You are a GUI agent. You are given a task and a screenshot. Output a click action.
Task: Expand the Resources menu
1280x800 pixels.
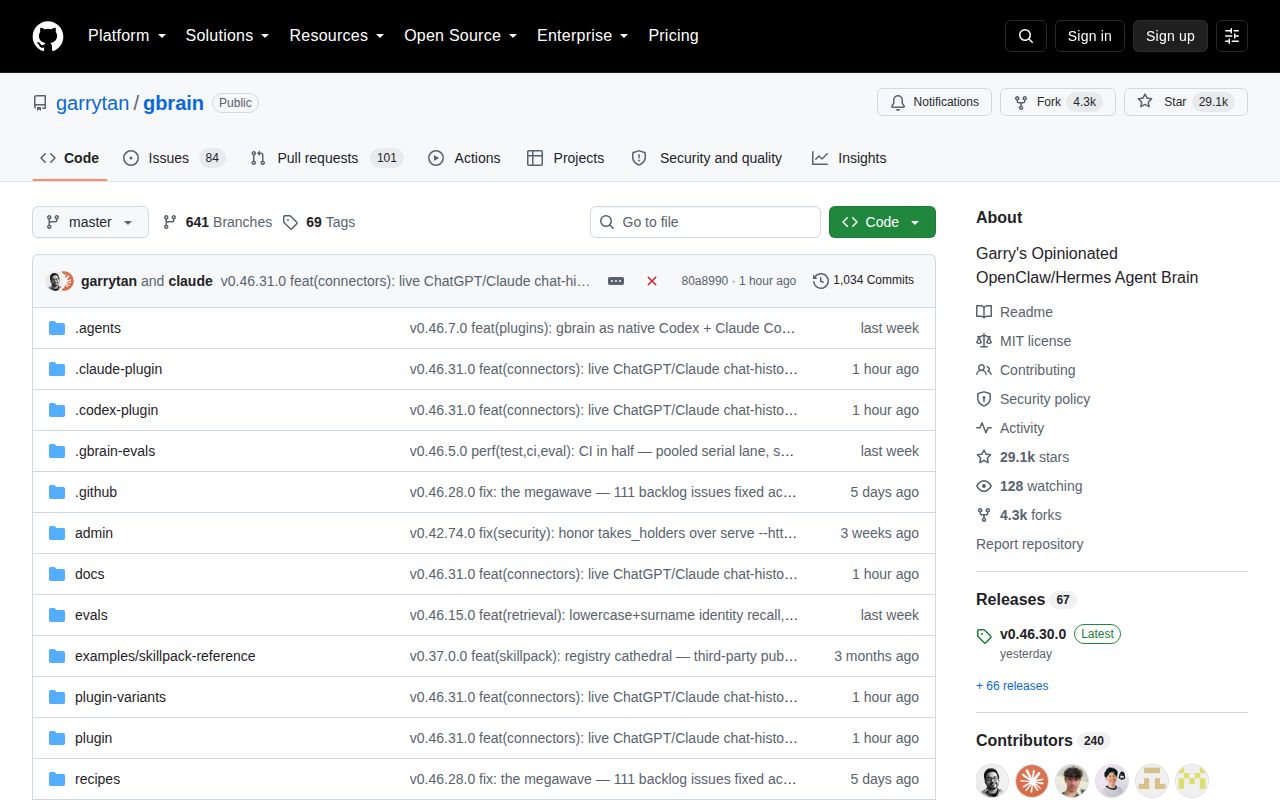[x=337, y=36]
